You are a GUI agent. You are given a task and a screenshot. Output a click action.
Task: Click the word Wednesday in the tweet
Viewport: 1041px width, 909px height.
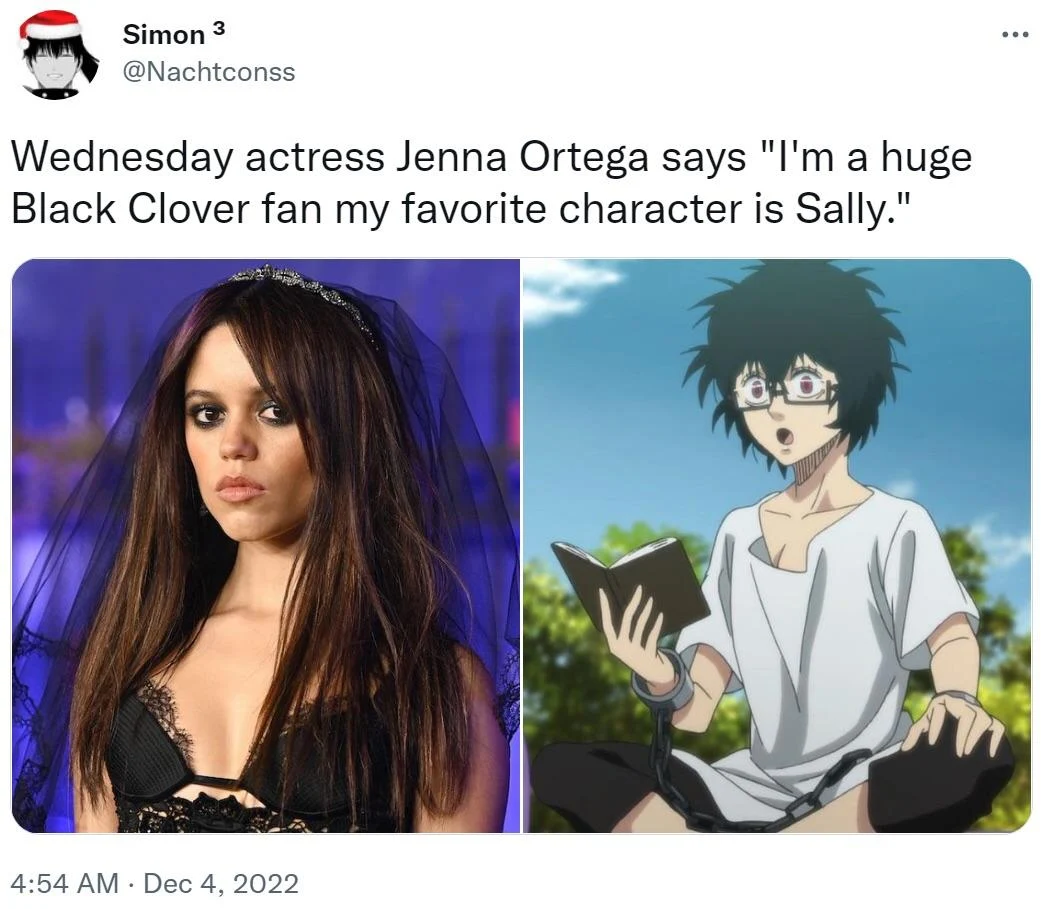coord(123,158)
